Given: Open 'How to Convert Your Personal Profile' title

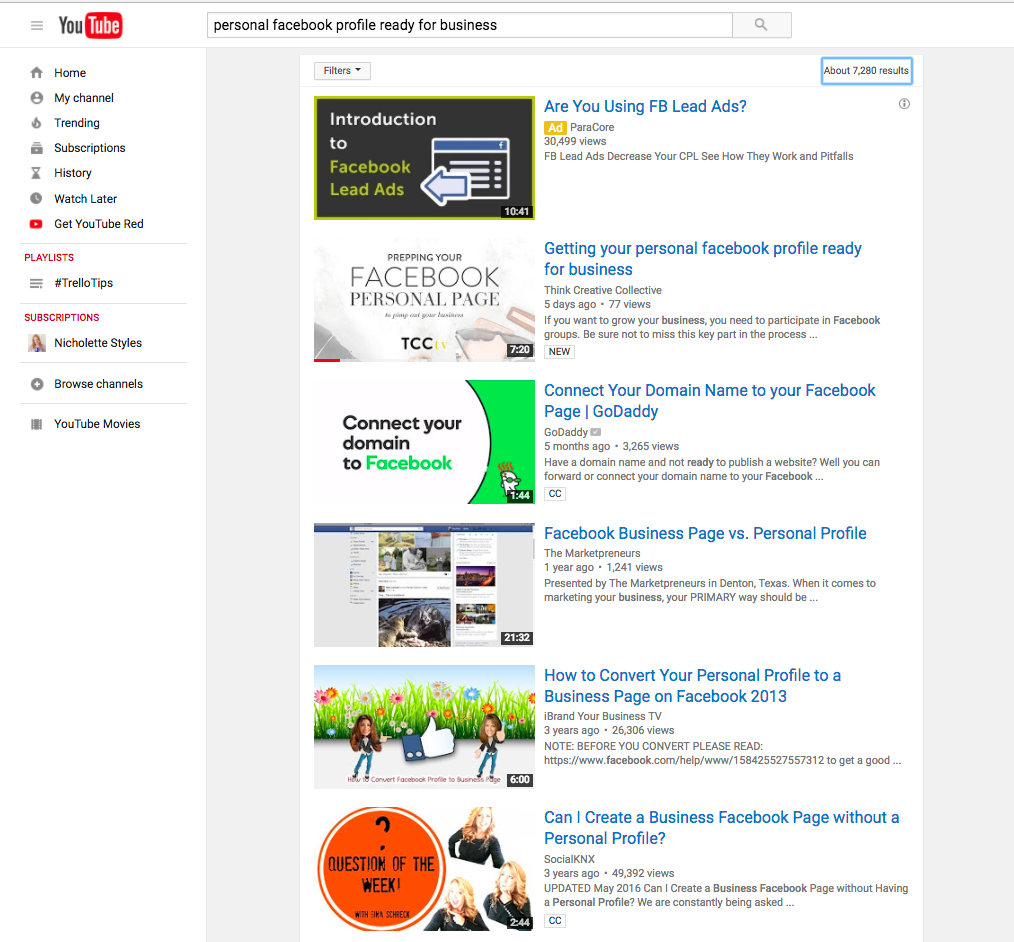Looking at the screenshot, I should click(x=692, y=685).
